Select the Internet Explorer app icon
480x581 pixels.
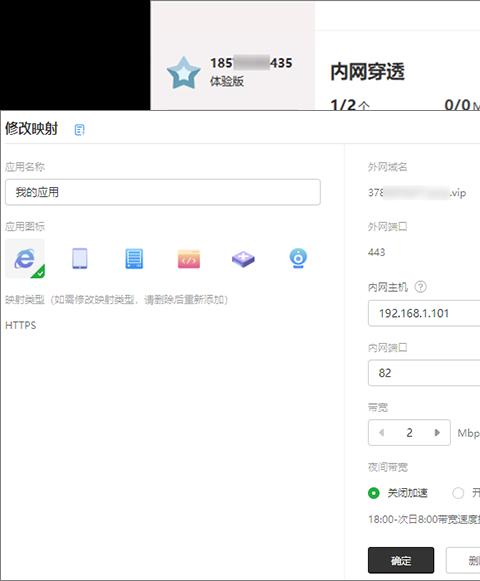pyautogui.click(x=25, y=258)
